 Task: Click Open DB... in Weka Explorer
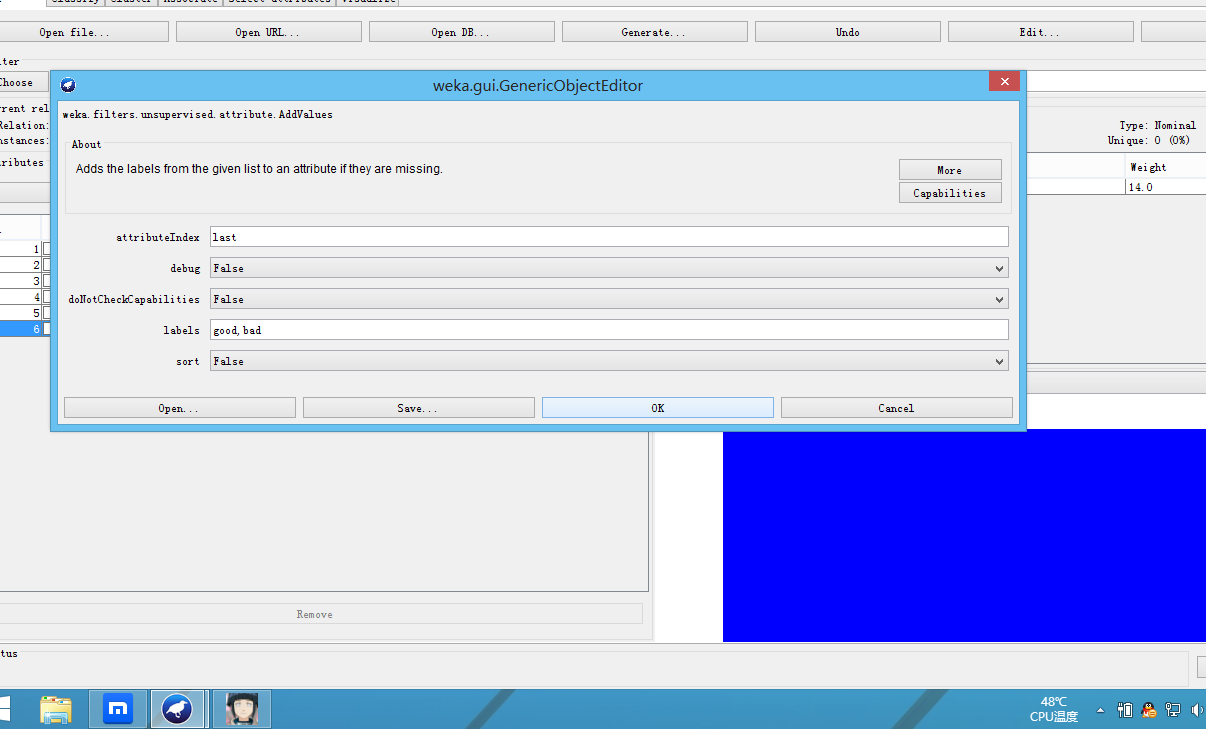click(x=461, y=32)
